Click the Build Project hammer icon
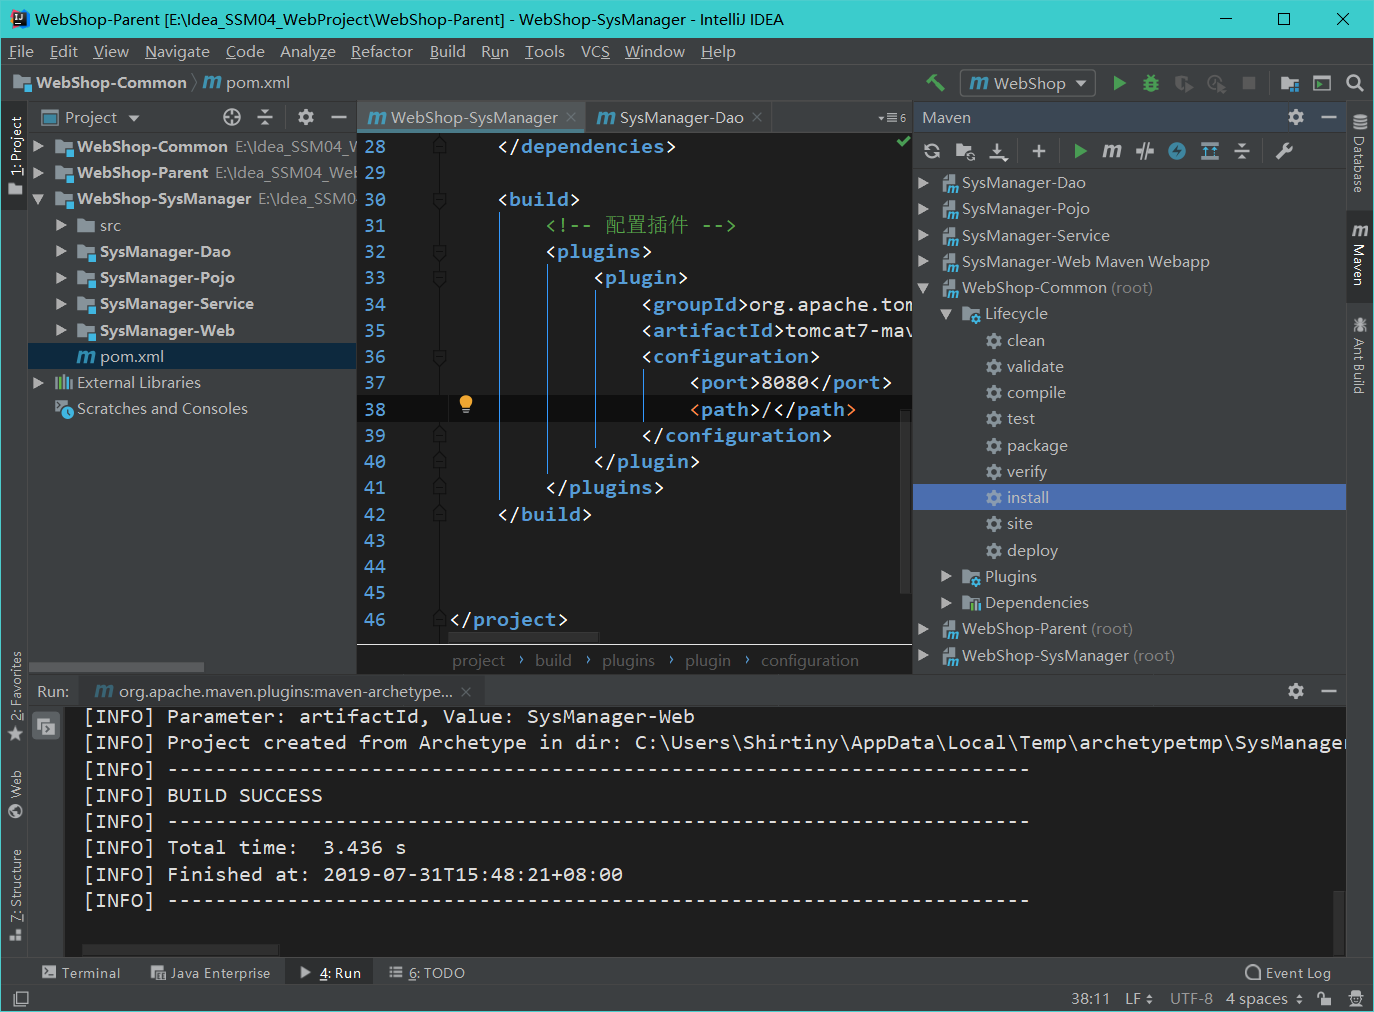 click(x=935, y=83)
